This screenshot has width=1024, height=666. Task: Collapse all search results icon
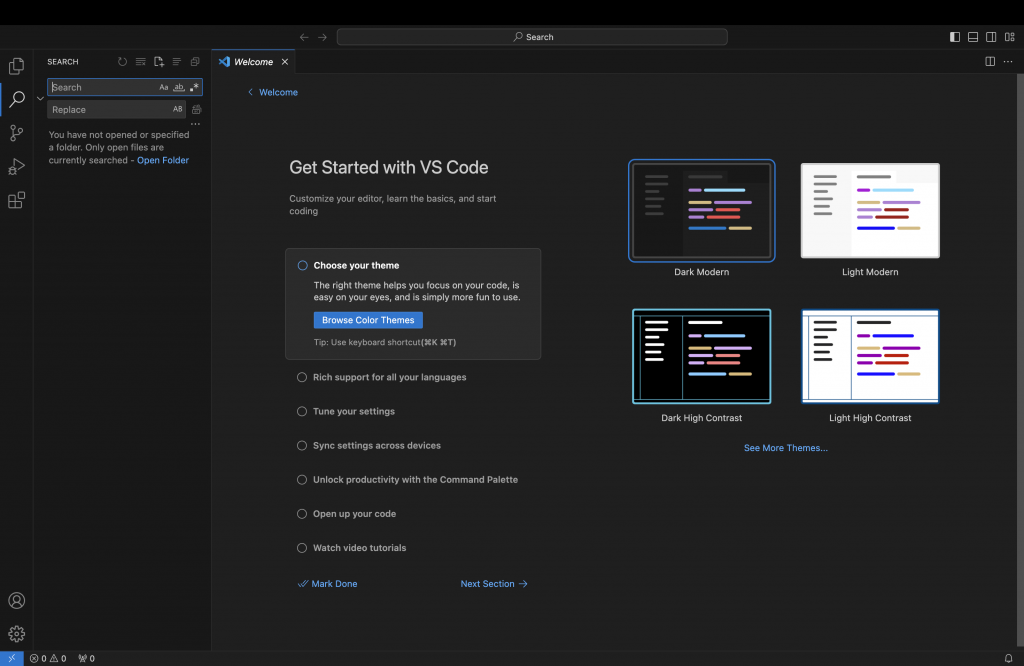[195, 61]
